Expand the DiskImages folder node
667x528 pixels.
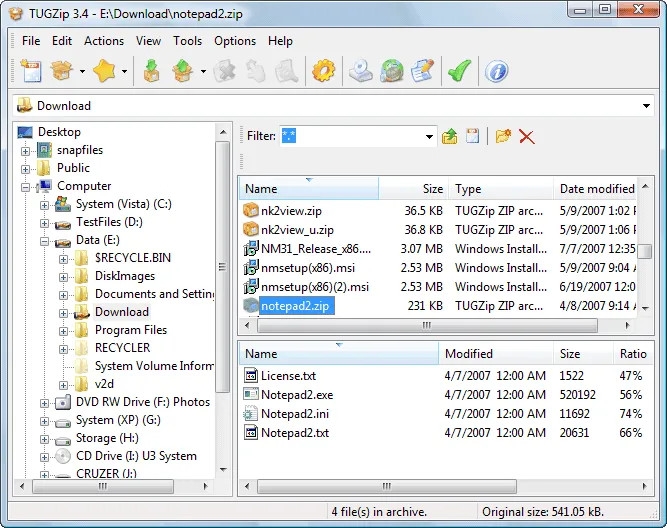(63, 277)
